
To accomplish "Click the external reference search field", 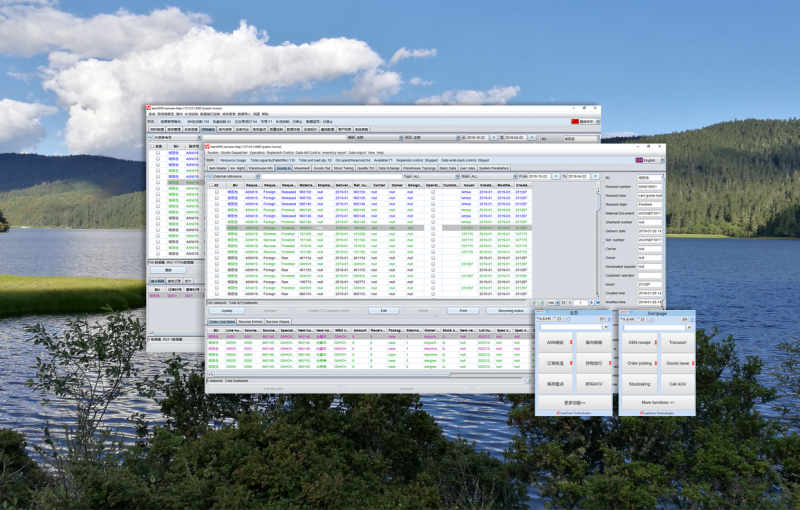I will tap(331, 176).
